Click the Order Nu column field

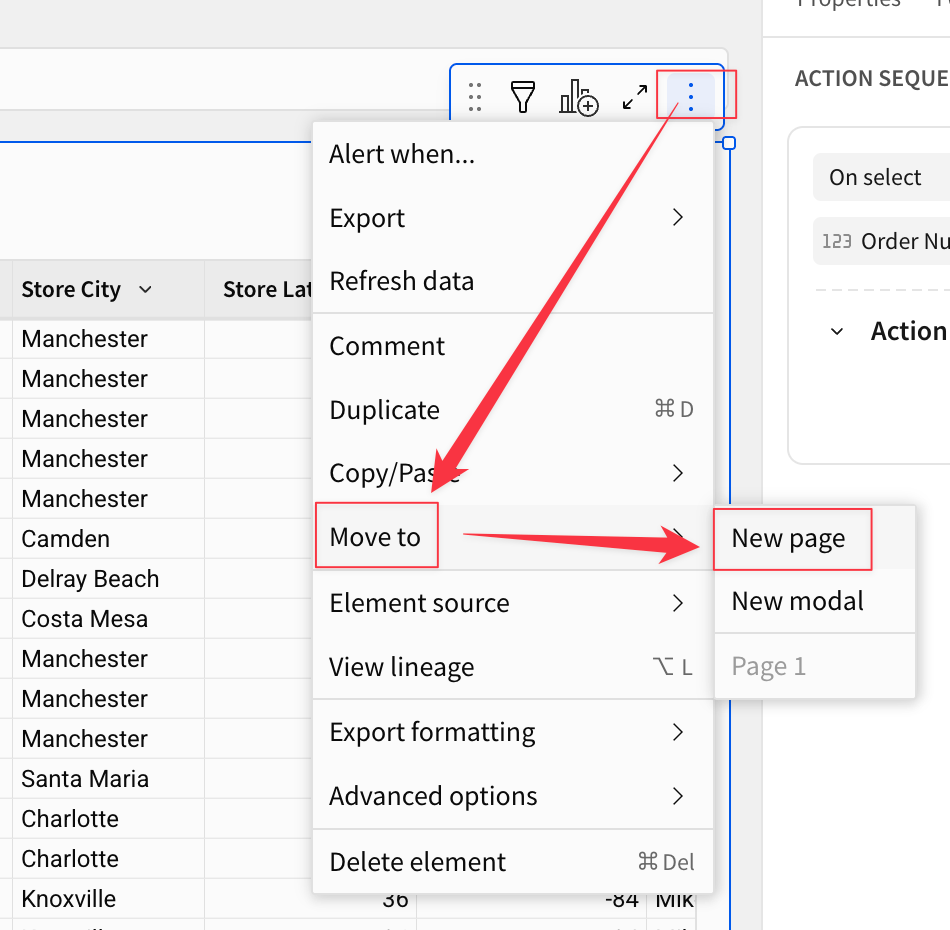coord(882,241)
